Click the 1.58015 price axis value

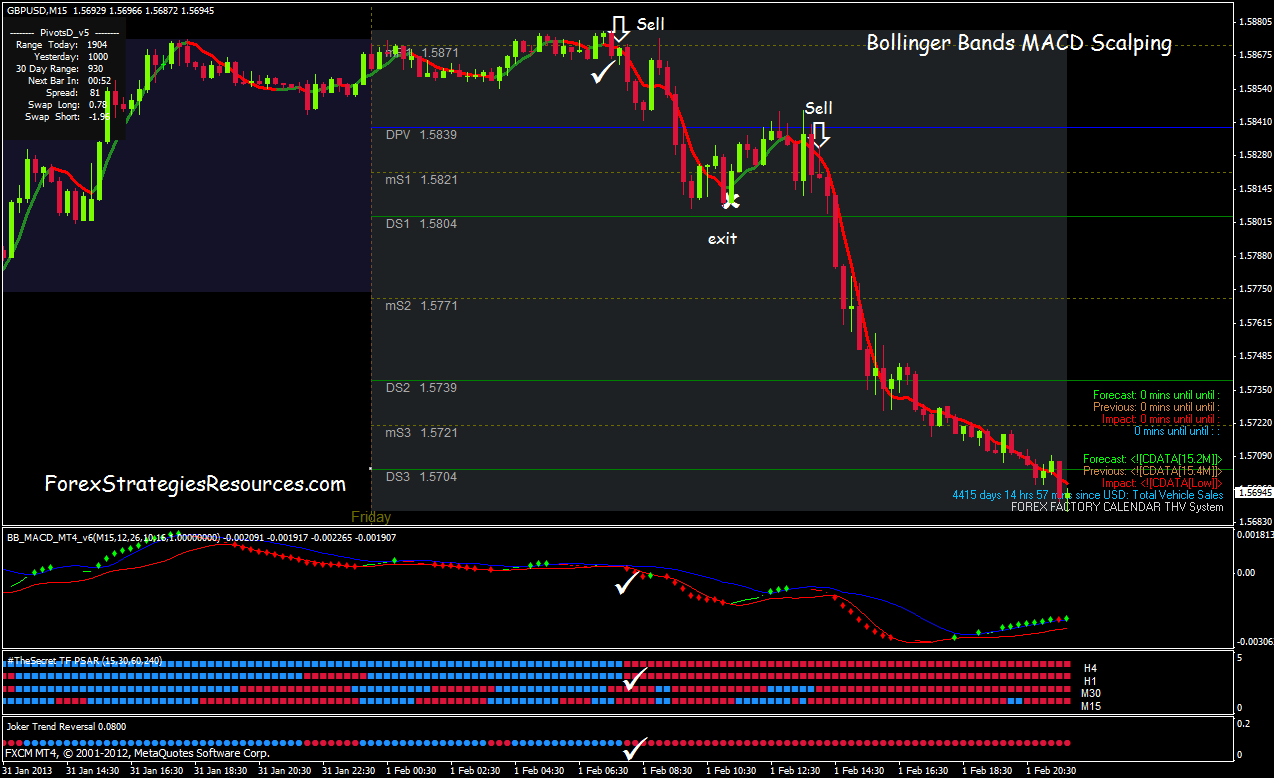click(x=1254, y=221)
